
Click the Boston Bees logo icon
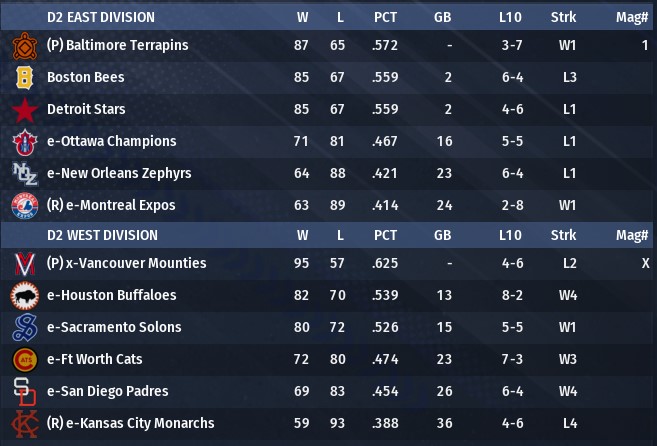(23, 78)
